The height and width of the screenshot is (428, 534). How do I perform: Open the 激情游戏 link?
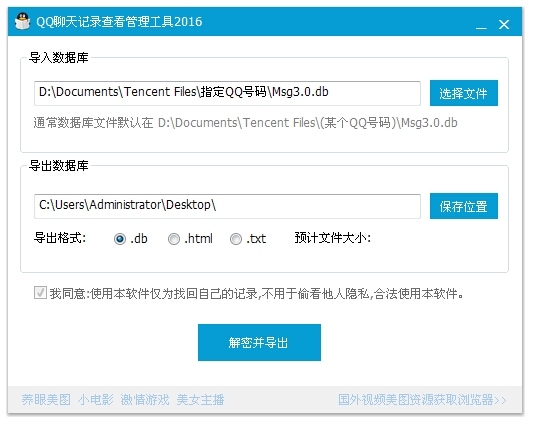[x=145, y=400]
